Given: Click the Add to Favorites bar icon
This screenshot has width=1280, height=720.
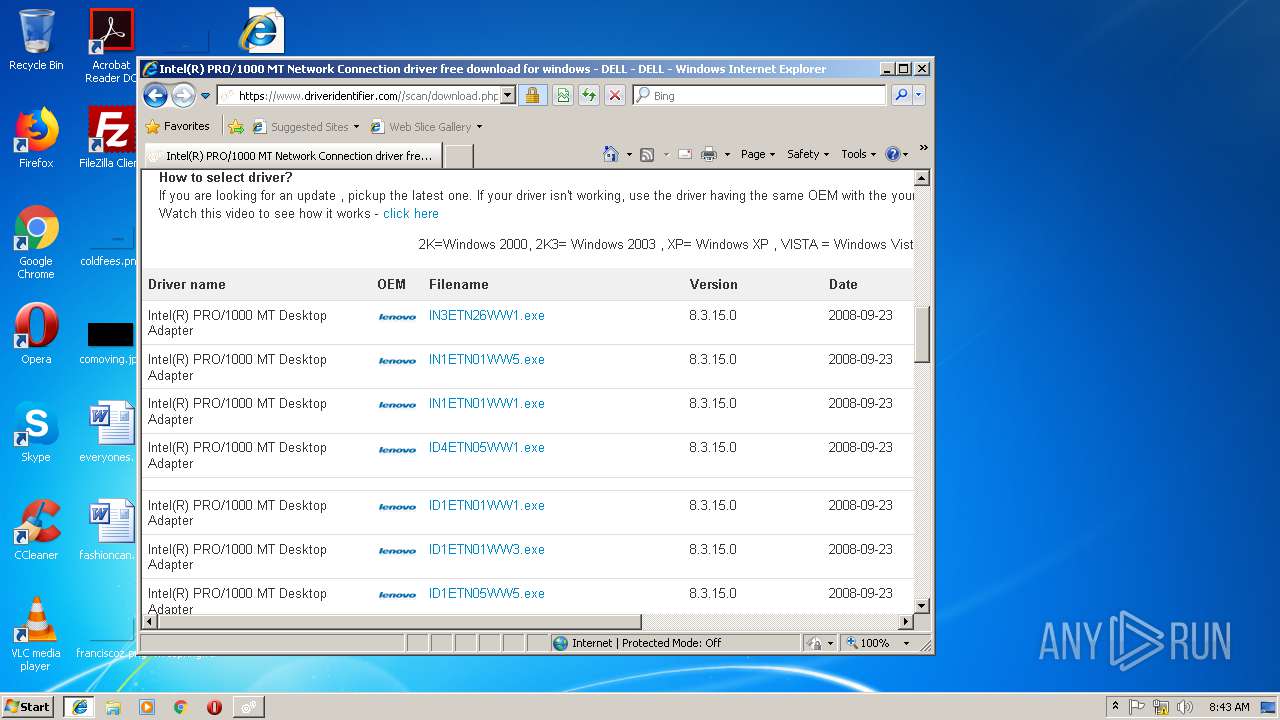Looking at the screenshot, I should (x=236, y=127).
